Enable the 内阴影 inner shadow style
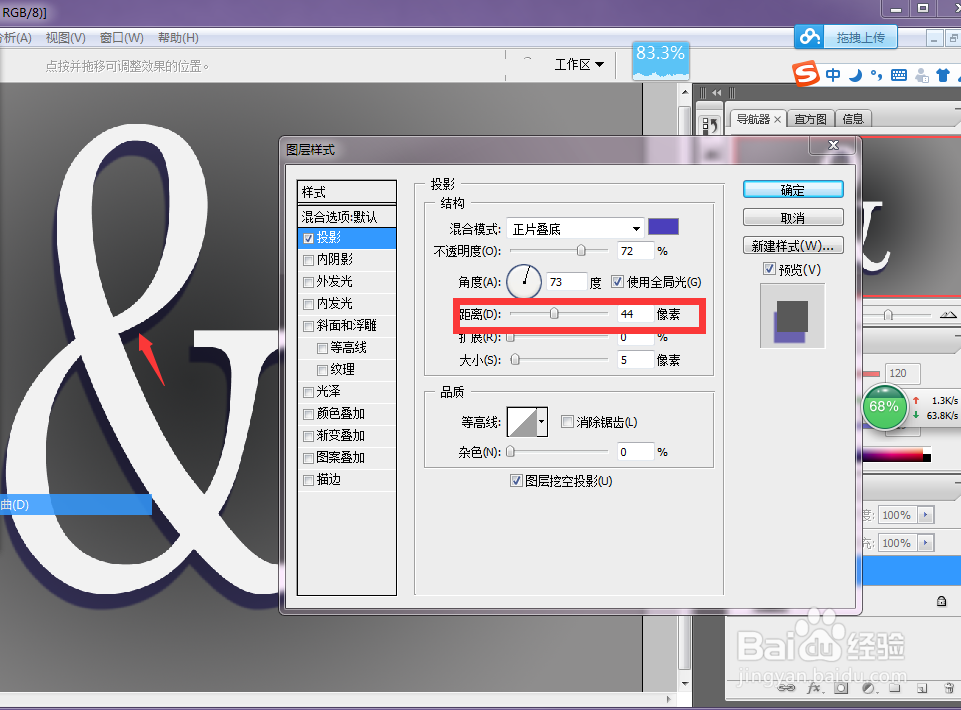The image size is (961, 710). click(308, 259)
